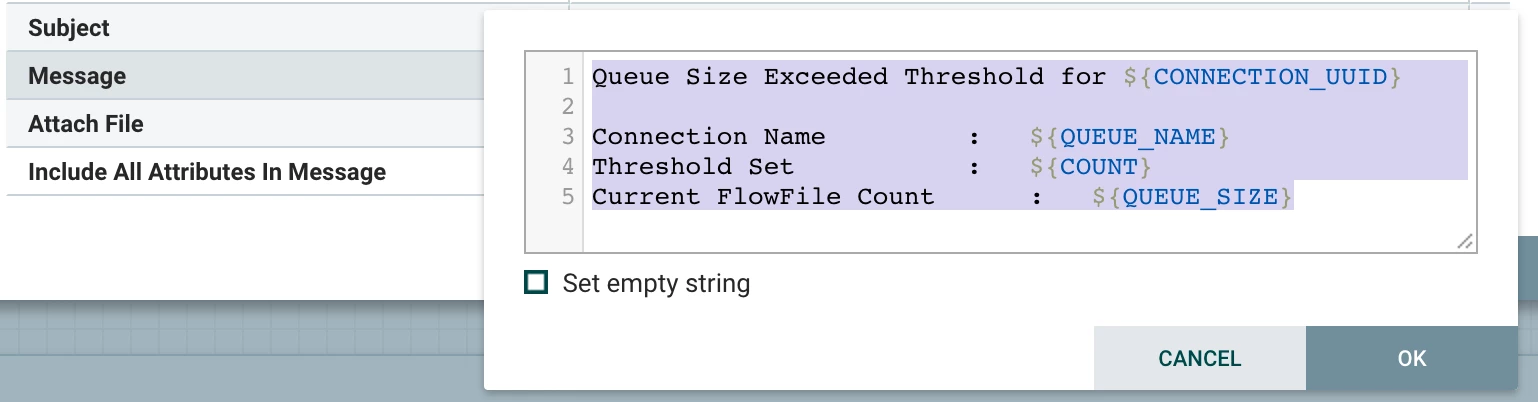Click line number 2 in the gutter
This screenshot has height=402, width=1538.
(568, 106)
